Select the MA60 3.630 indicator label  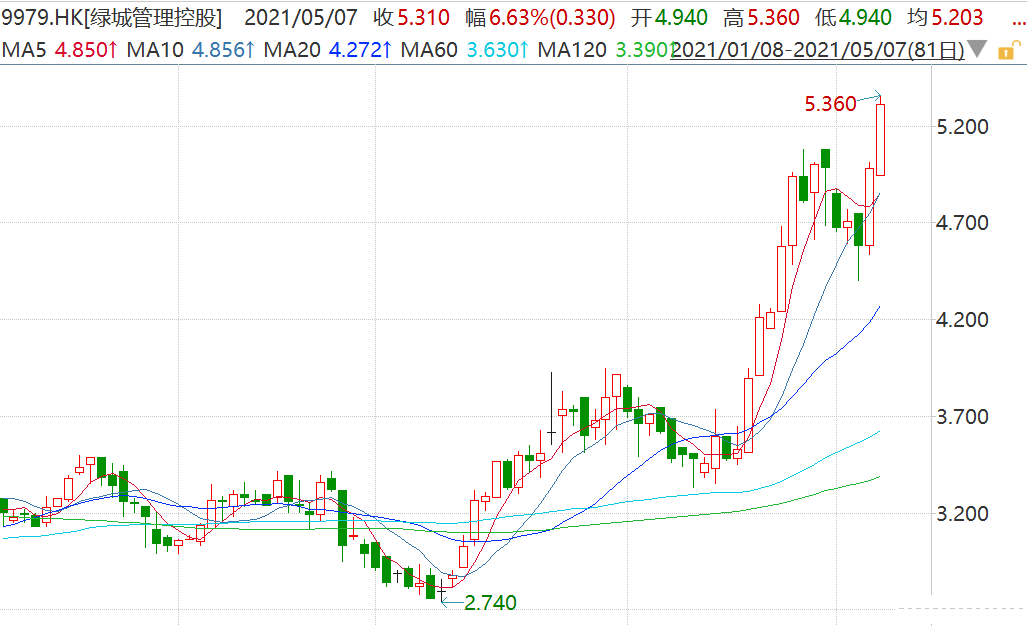[x=464, y=50]
